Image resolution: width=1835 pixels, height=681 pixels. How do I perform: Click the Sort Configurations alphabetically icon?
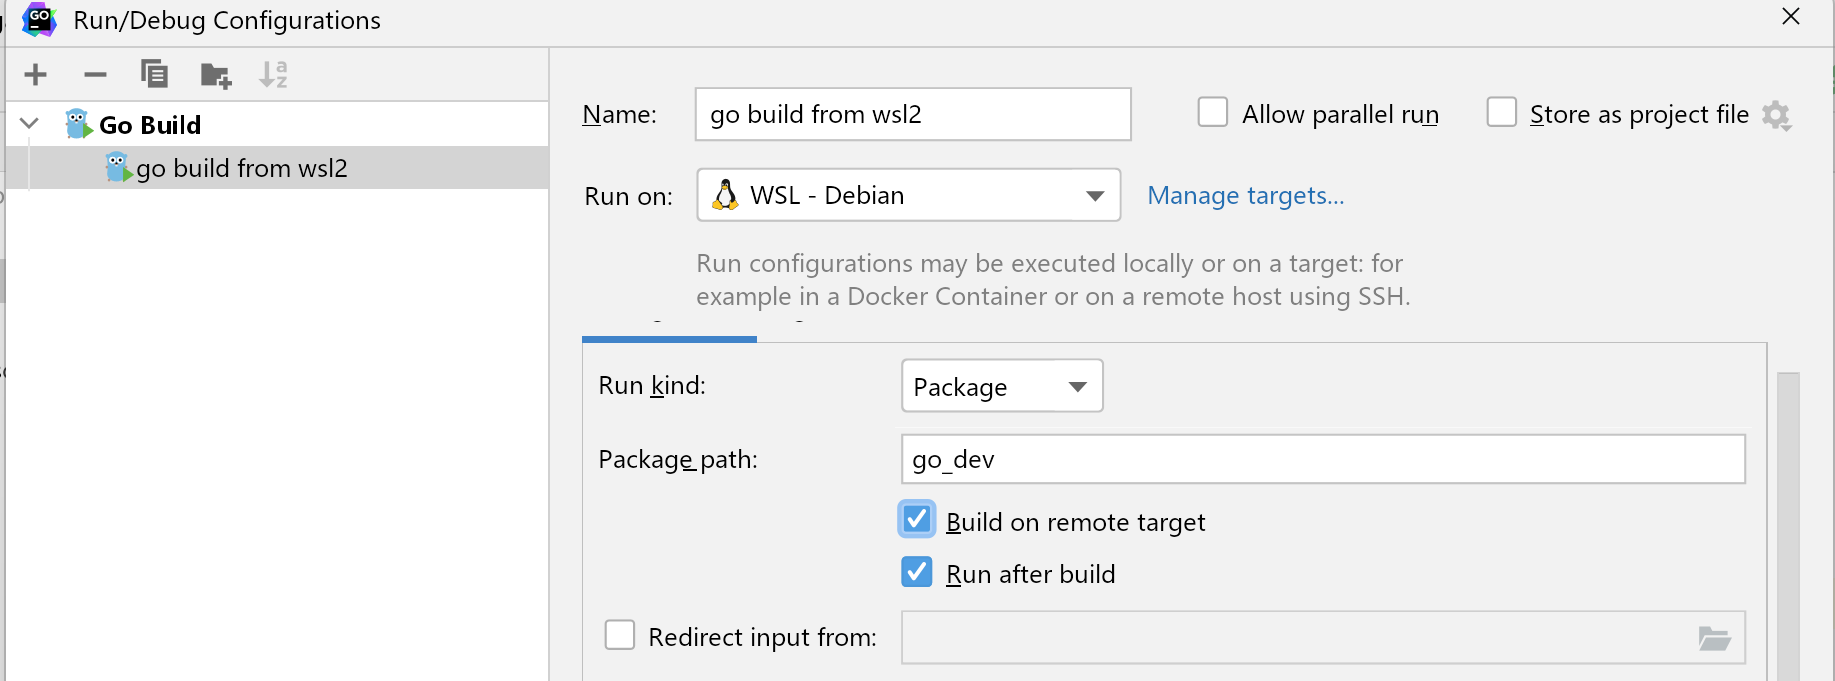273,74
